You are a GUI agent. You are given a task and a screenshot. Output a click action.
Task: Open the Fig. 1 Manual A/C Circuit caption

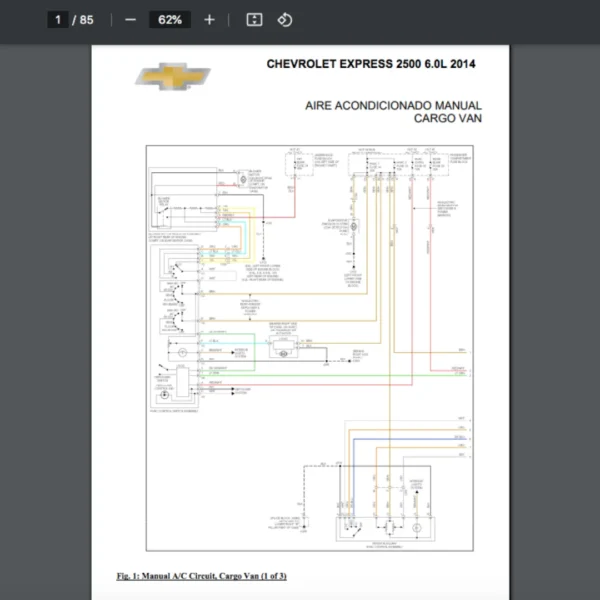tap(201, 577)
